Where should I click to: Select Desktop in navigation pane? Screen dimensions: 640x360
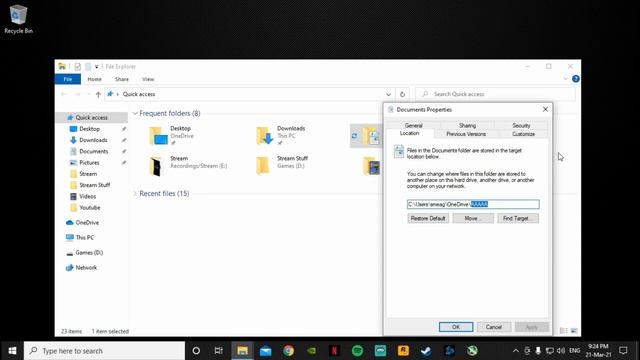pos(89,129)
